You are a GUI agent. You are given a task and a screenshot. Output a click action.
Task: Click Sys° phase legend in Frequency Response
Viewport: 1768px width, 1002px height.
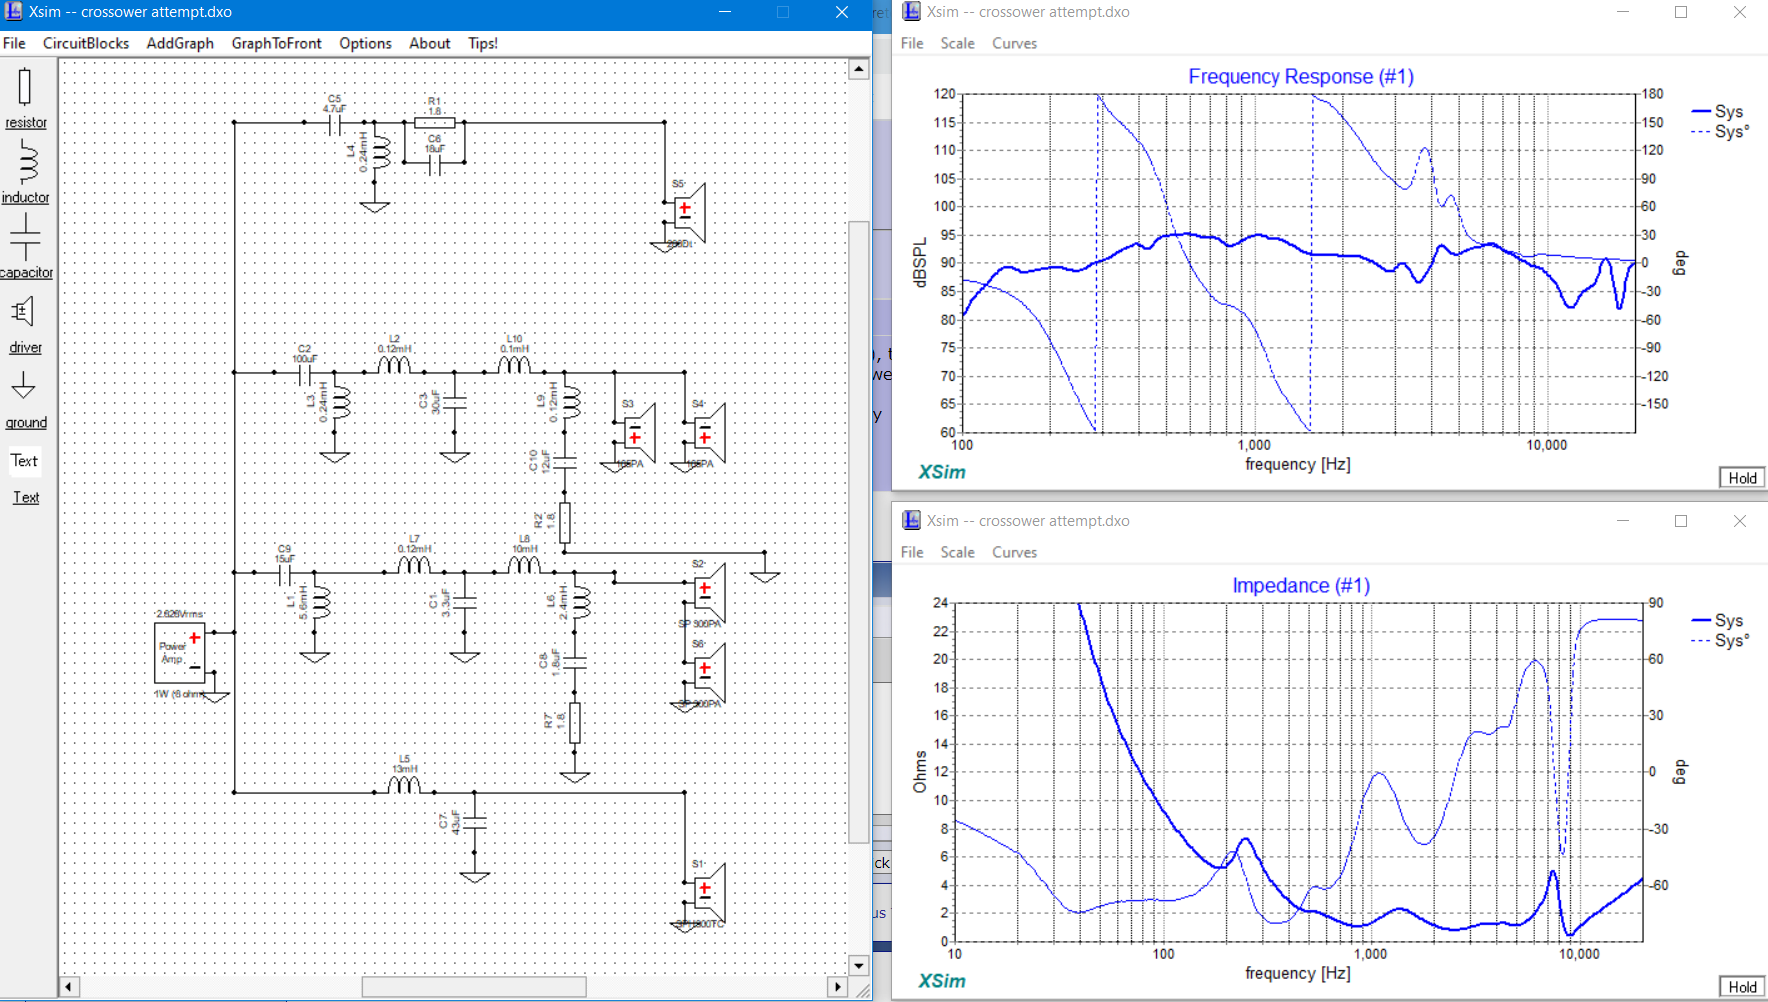(x=1720, y=131)
